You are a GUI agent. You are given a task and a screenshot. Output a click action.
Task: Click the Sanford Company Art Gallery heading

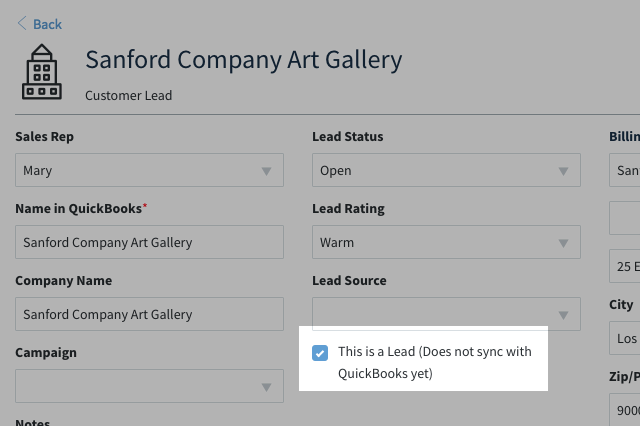(244, 60)
